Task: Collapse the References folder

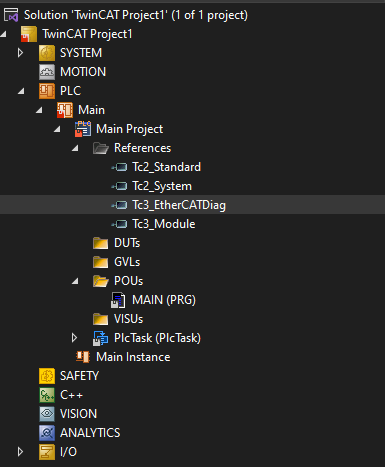Action: pyautogui.click(x=75, y=148)
